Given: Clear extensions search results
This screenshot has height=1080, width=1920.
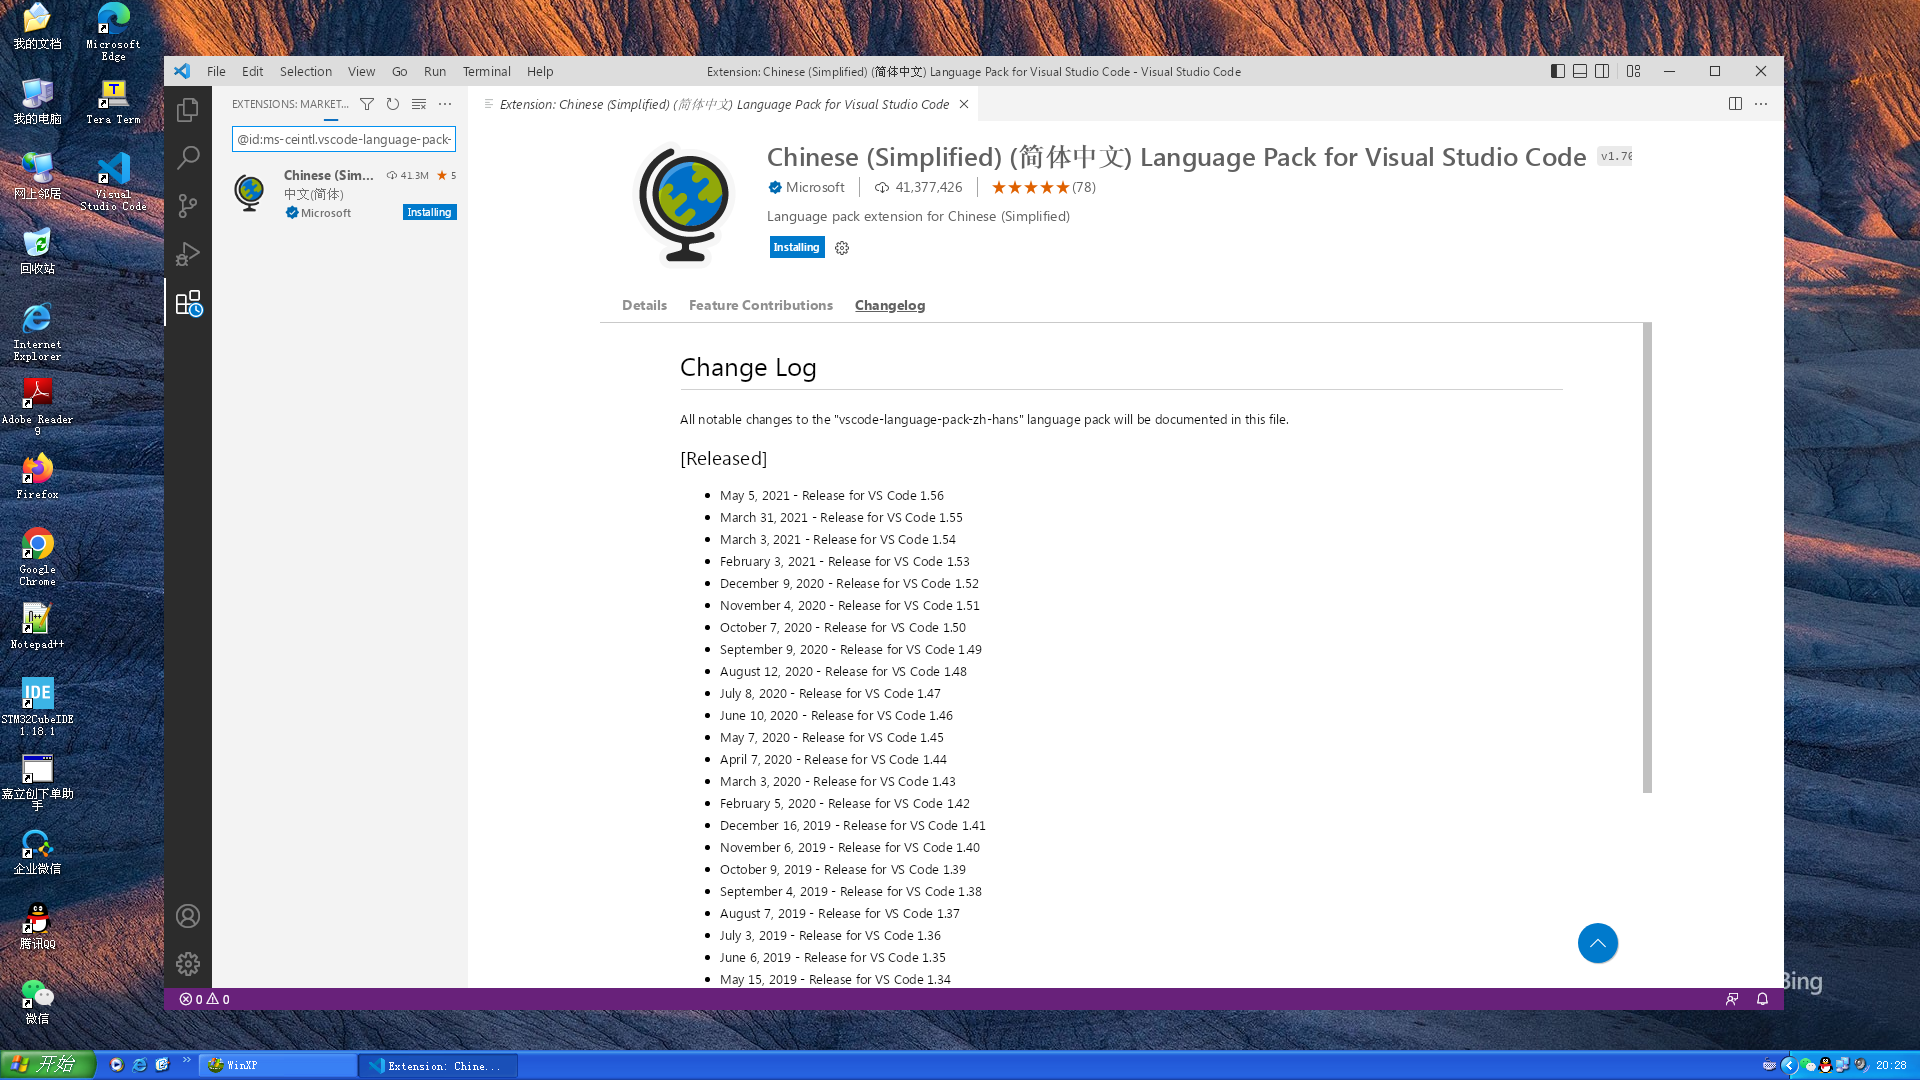Looking at the screenshot, I should point(419,104).
